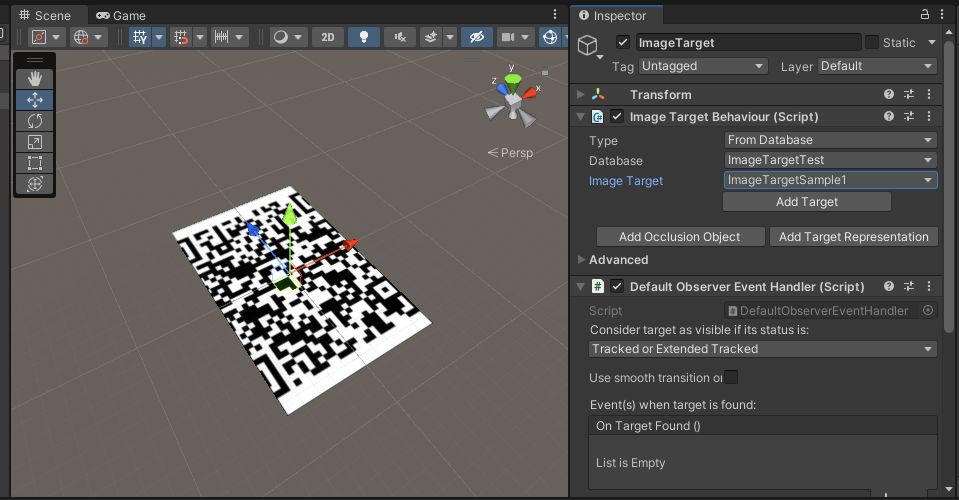Viewport: 959px width, 500px height.
Task: Select the Hand (View) tool
Action: 35,78
